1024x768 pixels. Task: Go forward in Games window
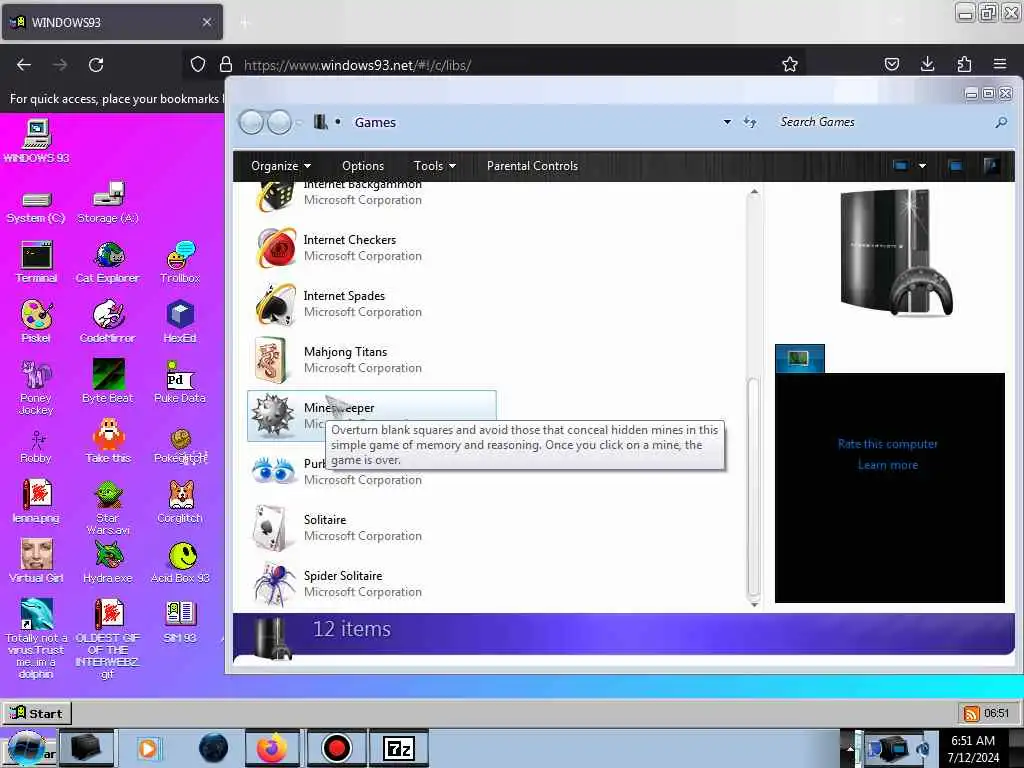pyautogui.click(x=280, y=122)
